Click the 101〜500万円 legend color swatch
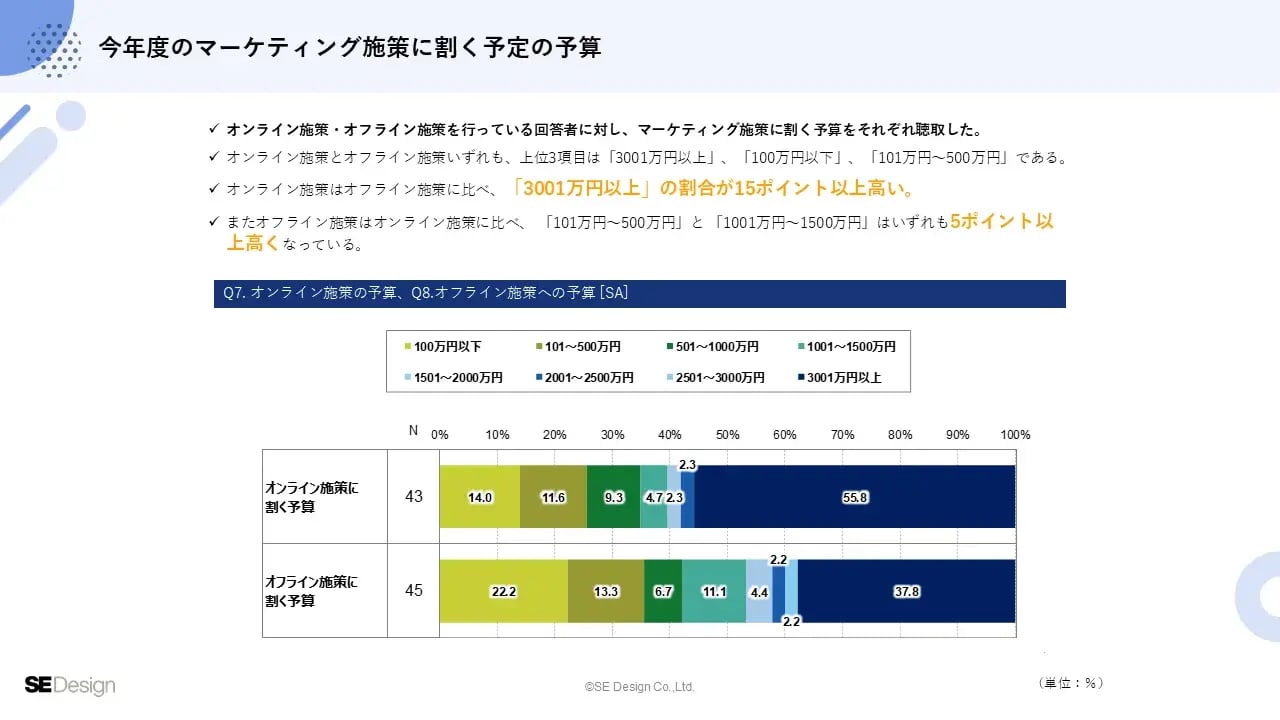Viewport: 1280px width, 720px height. click(x=538, y=347)
